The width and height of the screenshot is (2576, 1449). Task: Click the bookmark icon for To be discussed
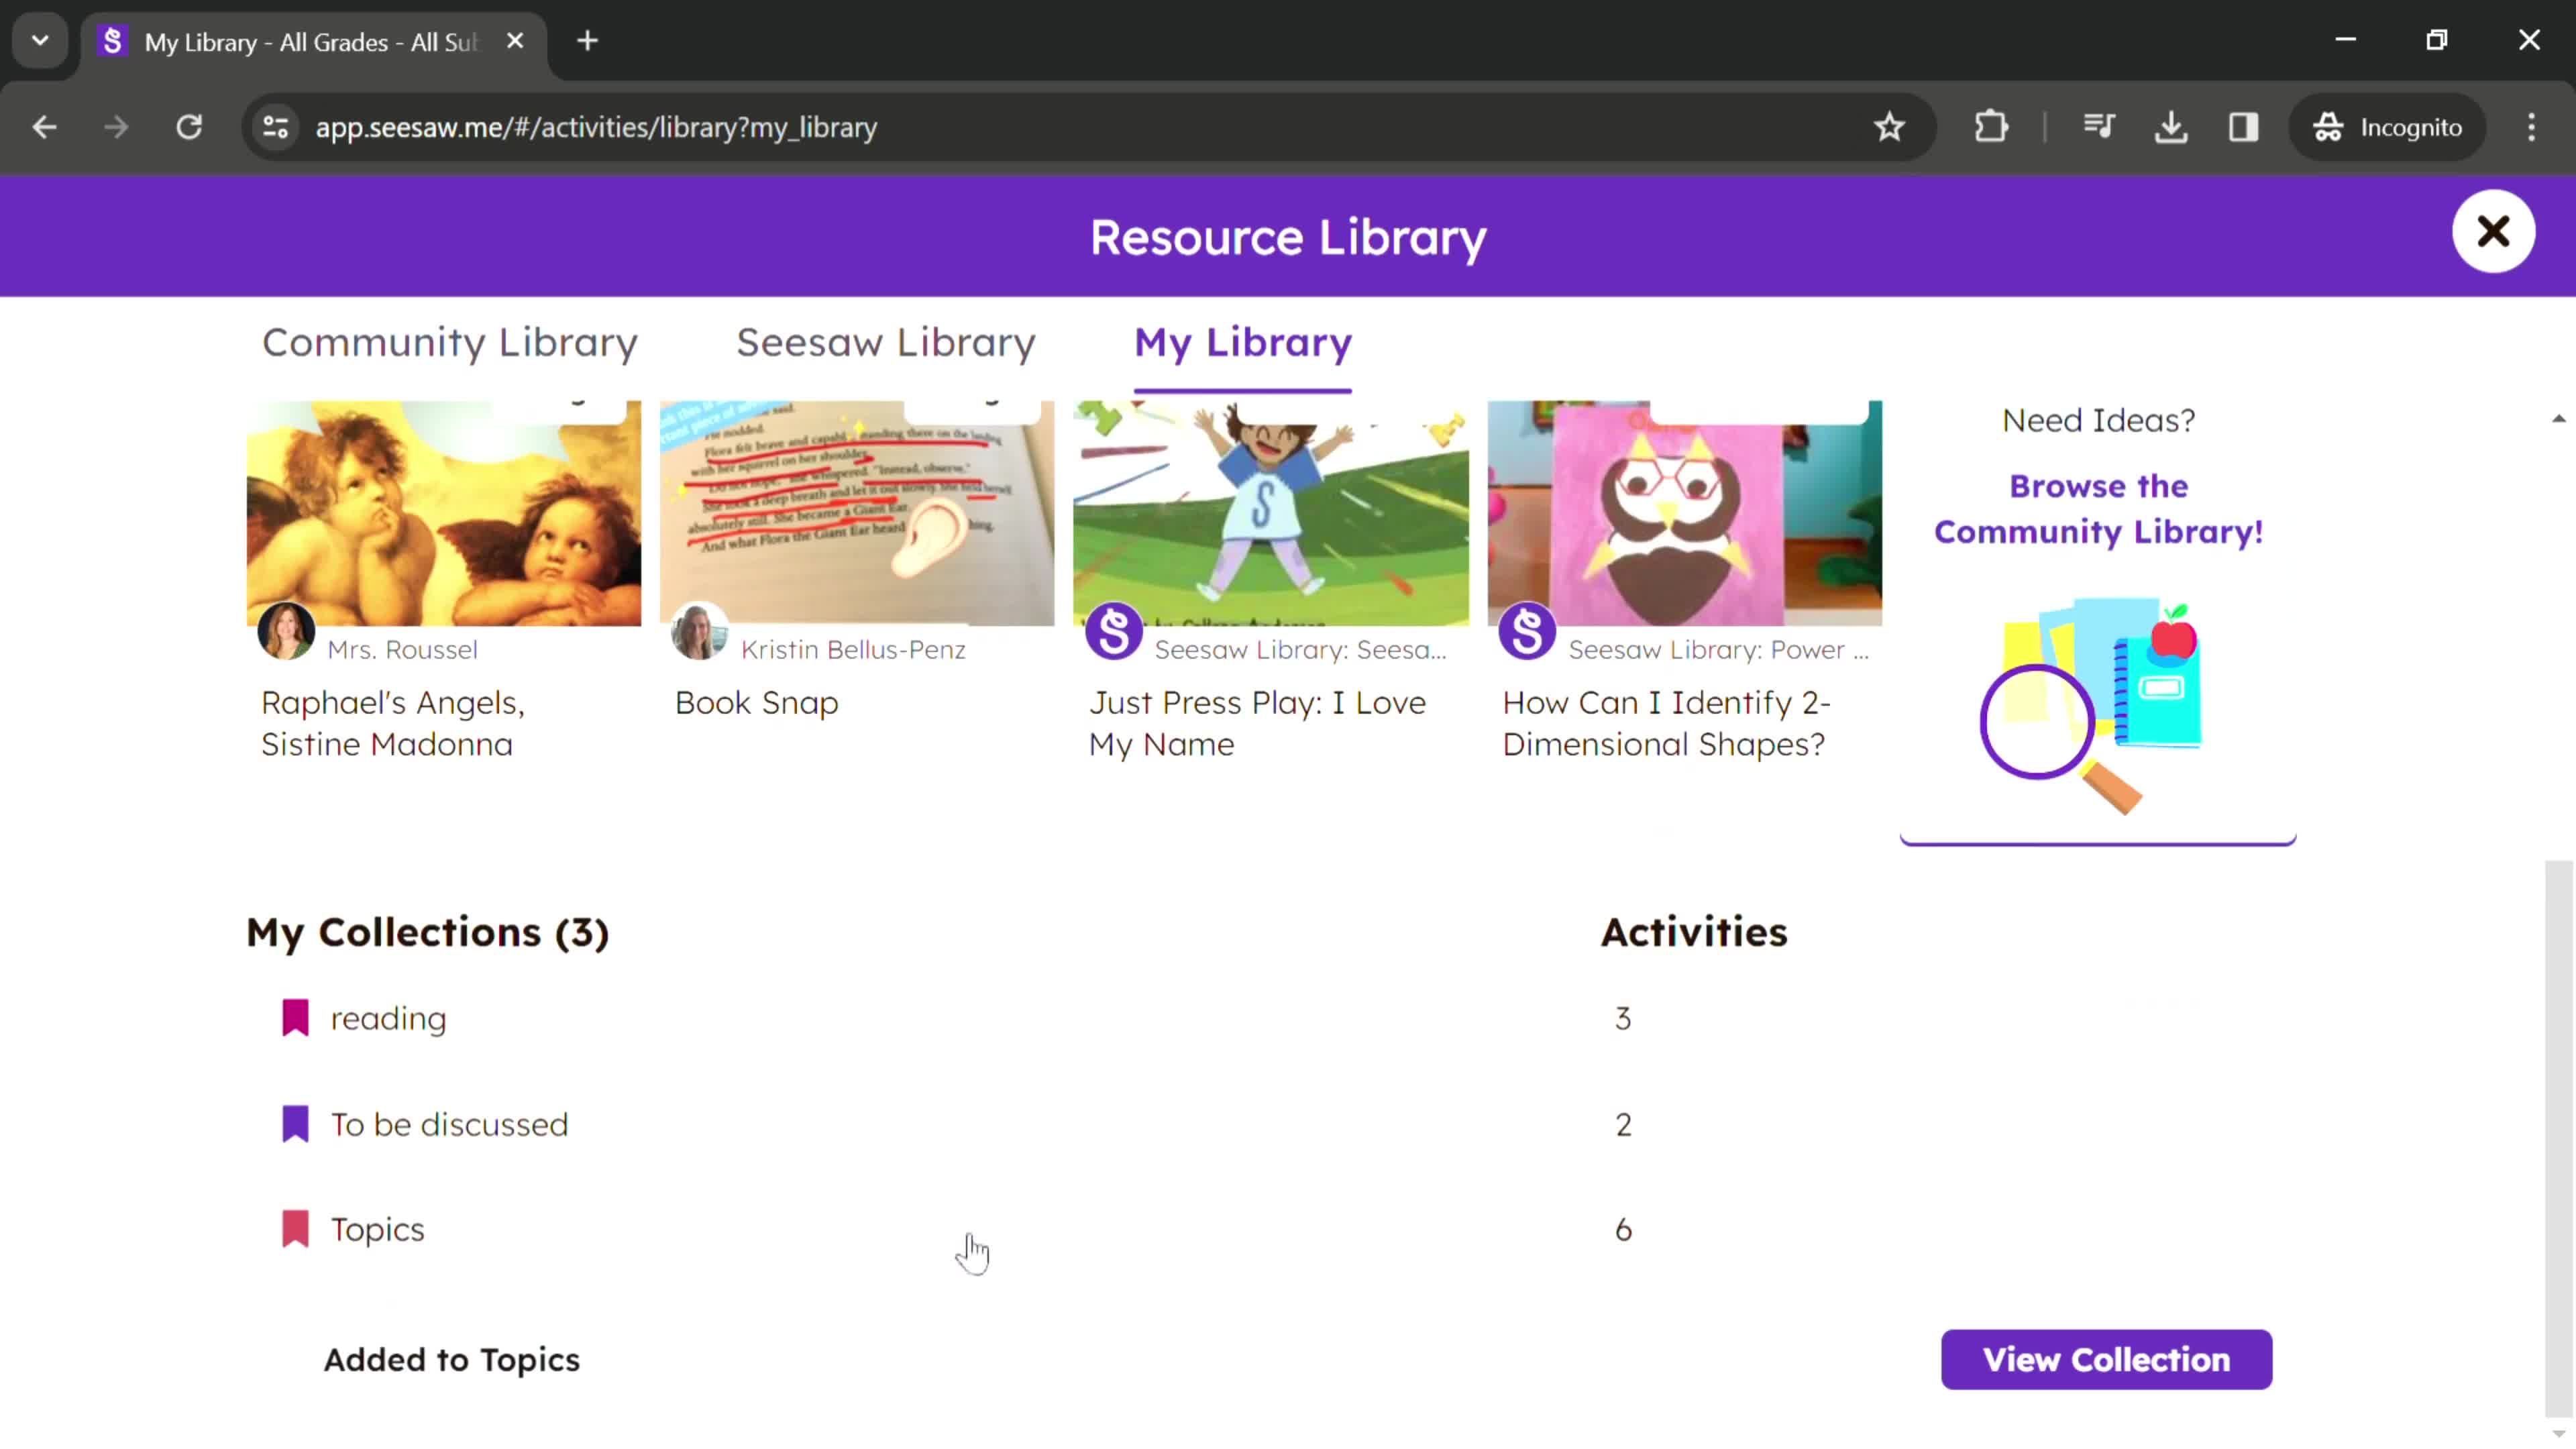click(x=294, y=1124)
